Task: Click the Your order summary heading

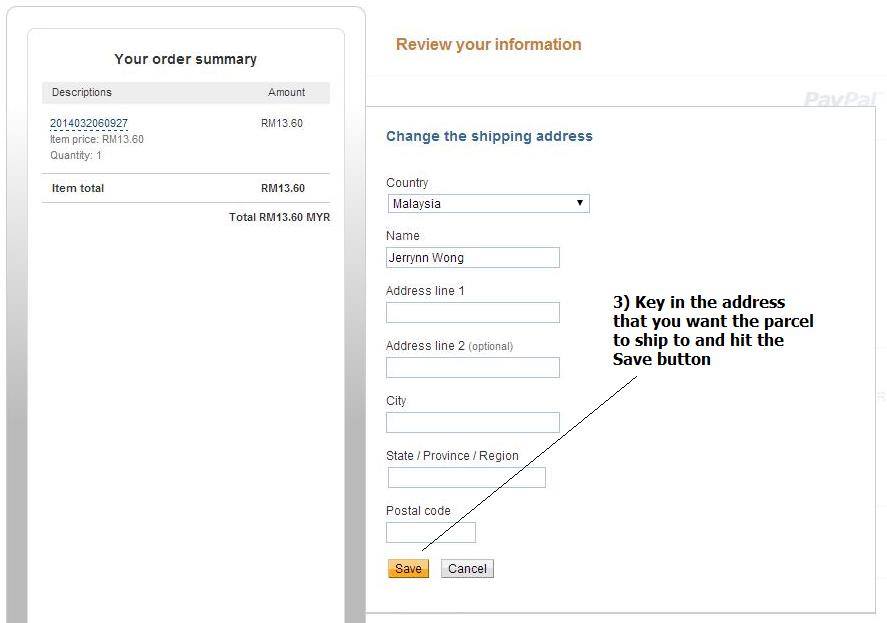Action: pos(186,59)
